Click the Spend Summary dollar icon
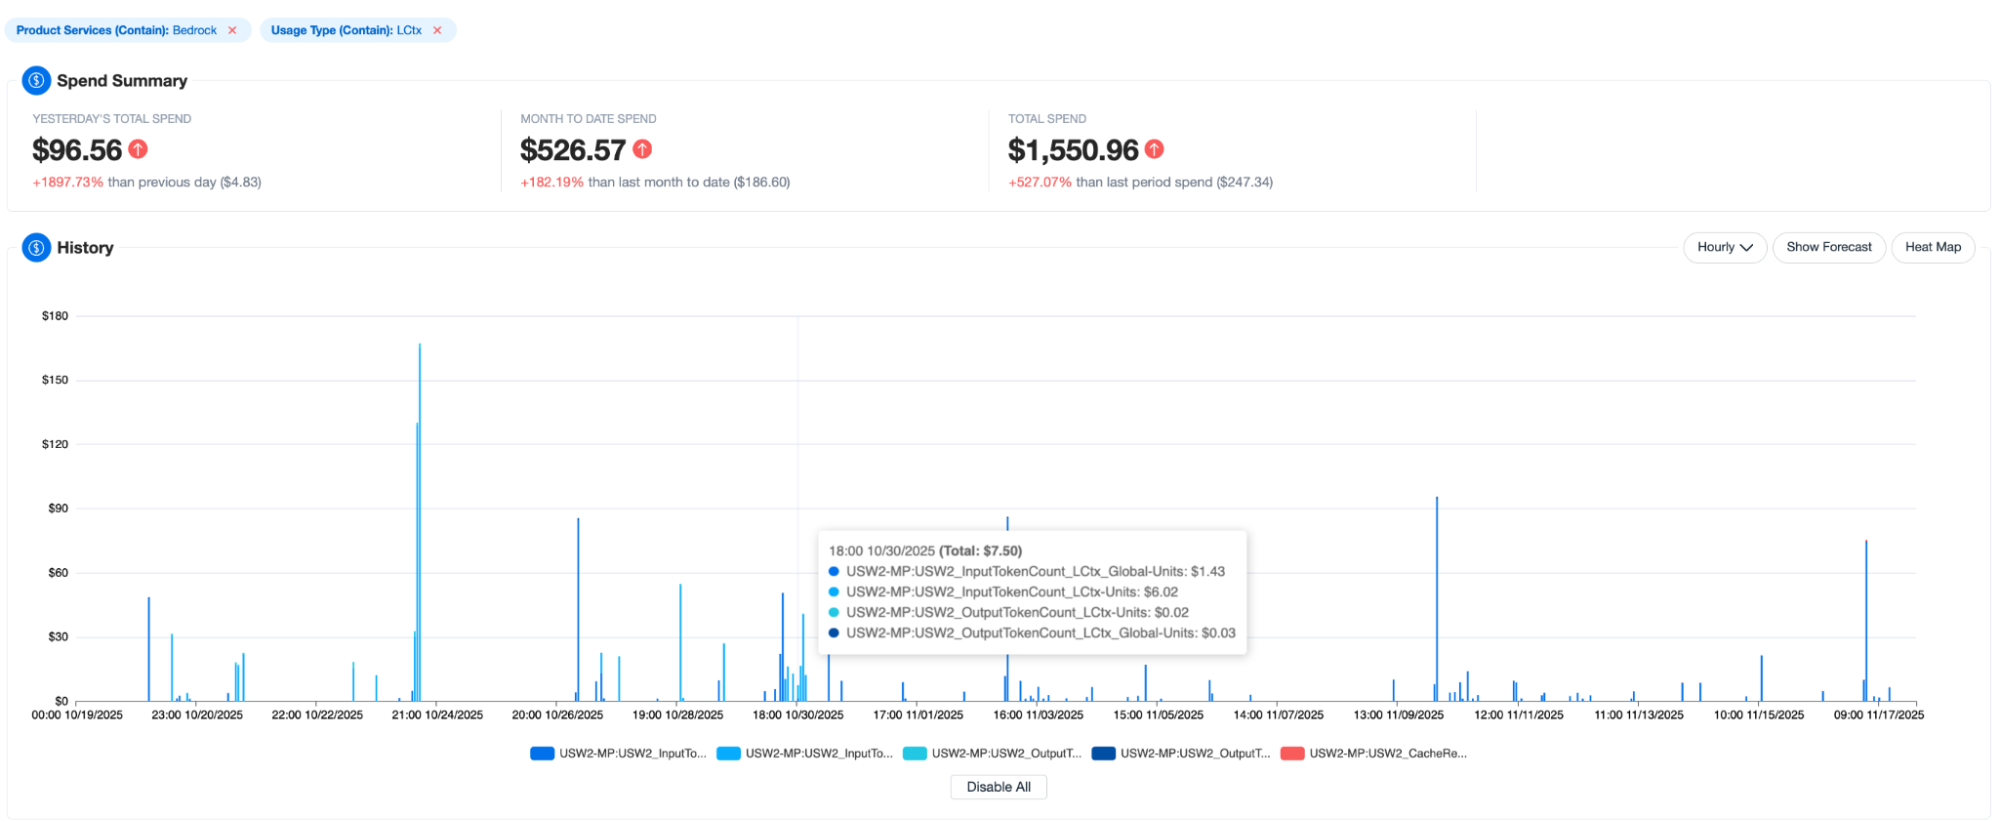This screenshot has width=1999, height=822. (x=36, y=80)
